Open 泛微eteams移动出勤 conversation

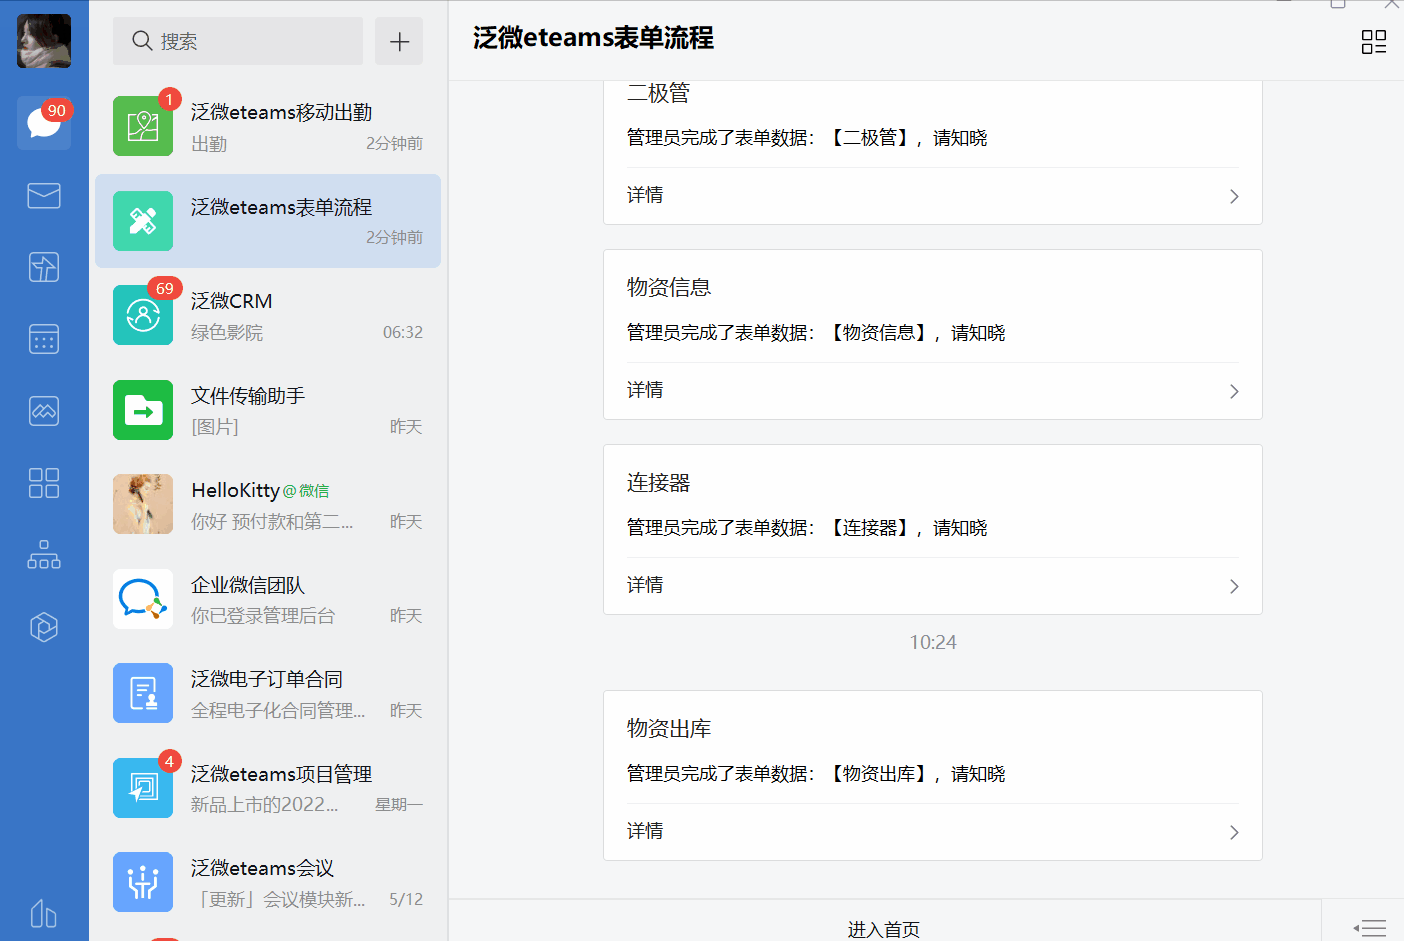268,127
